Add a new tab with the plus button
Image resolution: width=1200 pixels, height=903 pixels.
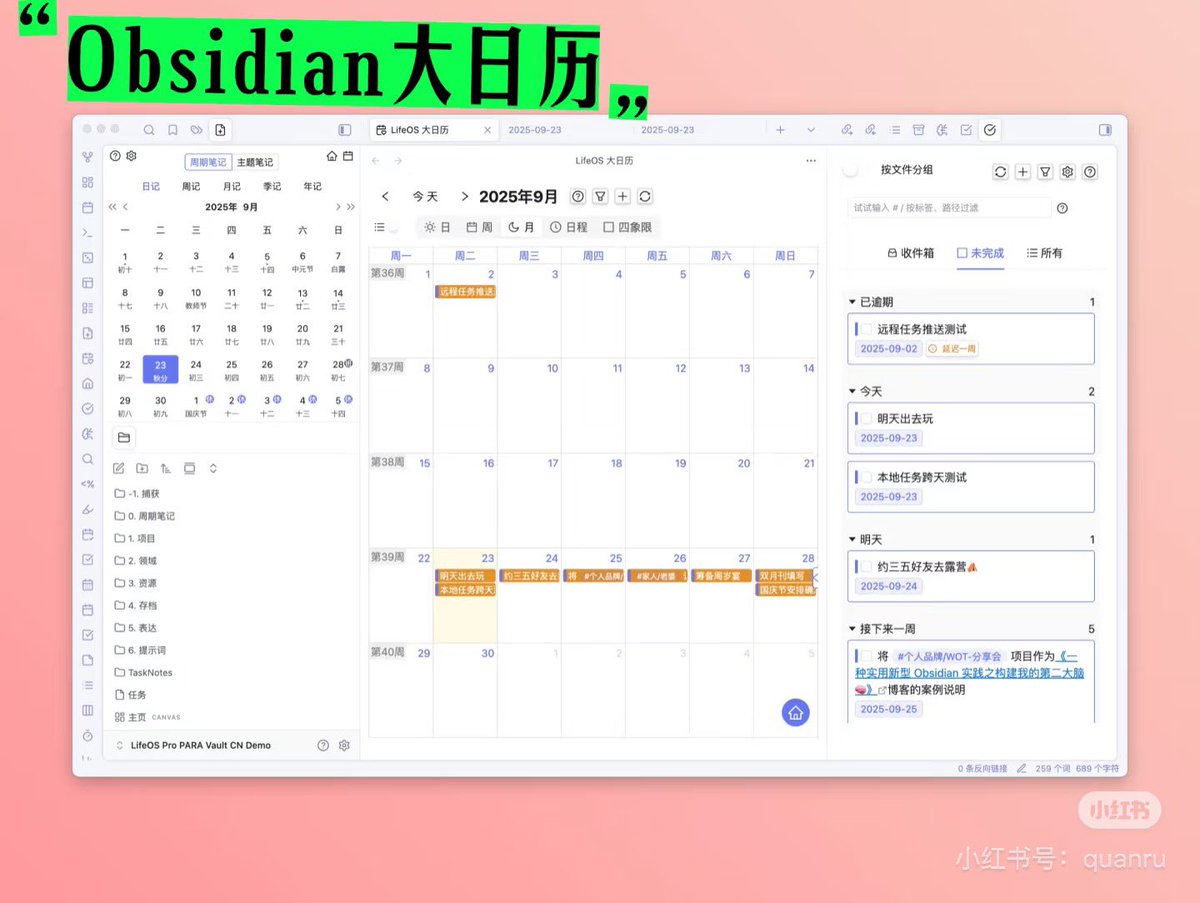[x=781, y=130]
